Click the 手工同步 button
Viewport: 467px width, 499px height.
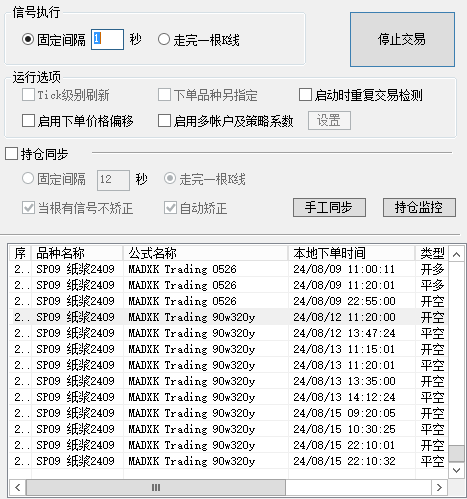click(x=329, y=207)
